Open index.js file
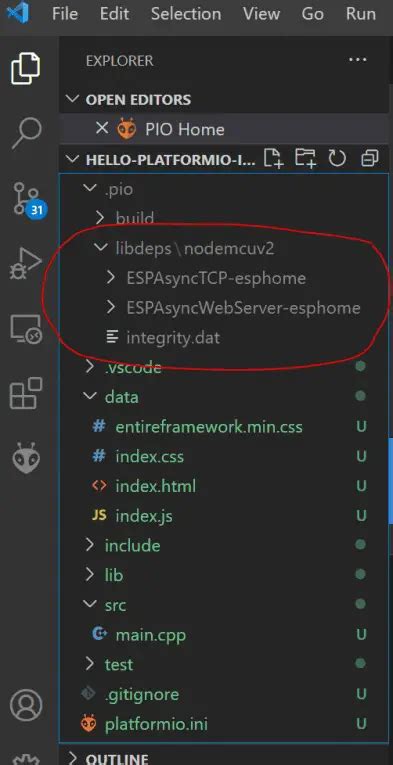Viewport: 393px width, 765px height. click(144, 516)
